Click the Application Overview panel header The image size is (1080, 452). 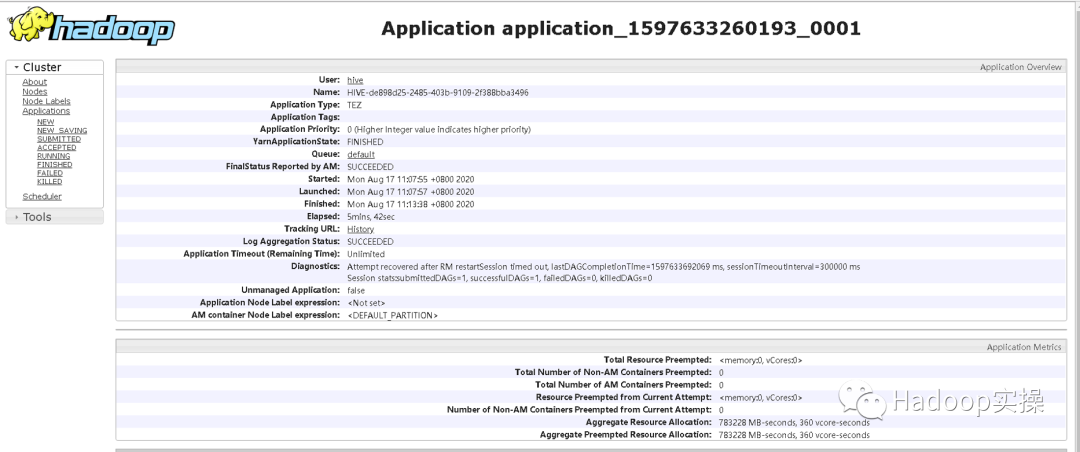click(591, 67)
